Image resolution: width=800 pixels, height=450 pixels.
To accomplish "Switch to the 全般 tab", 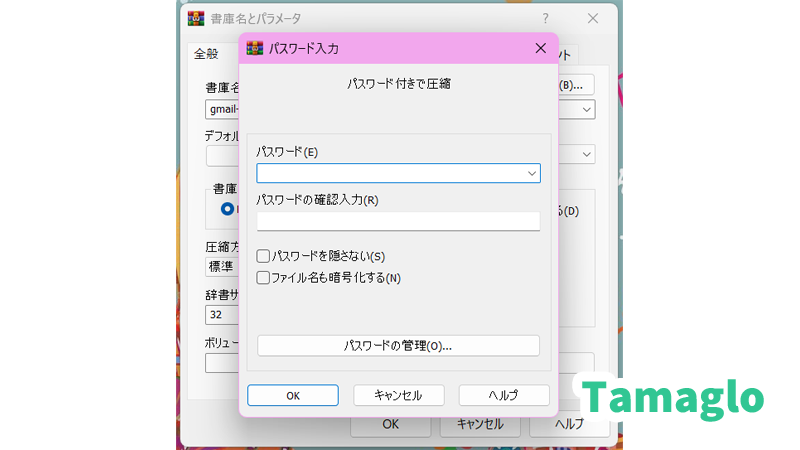I will tap(206, 55).
